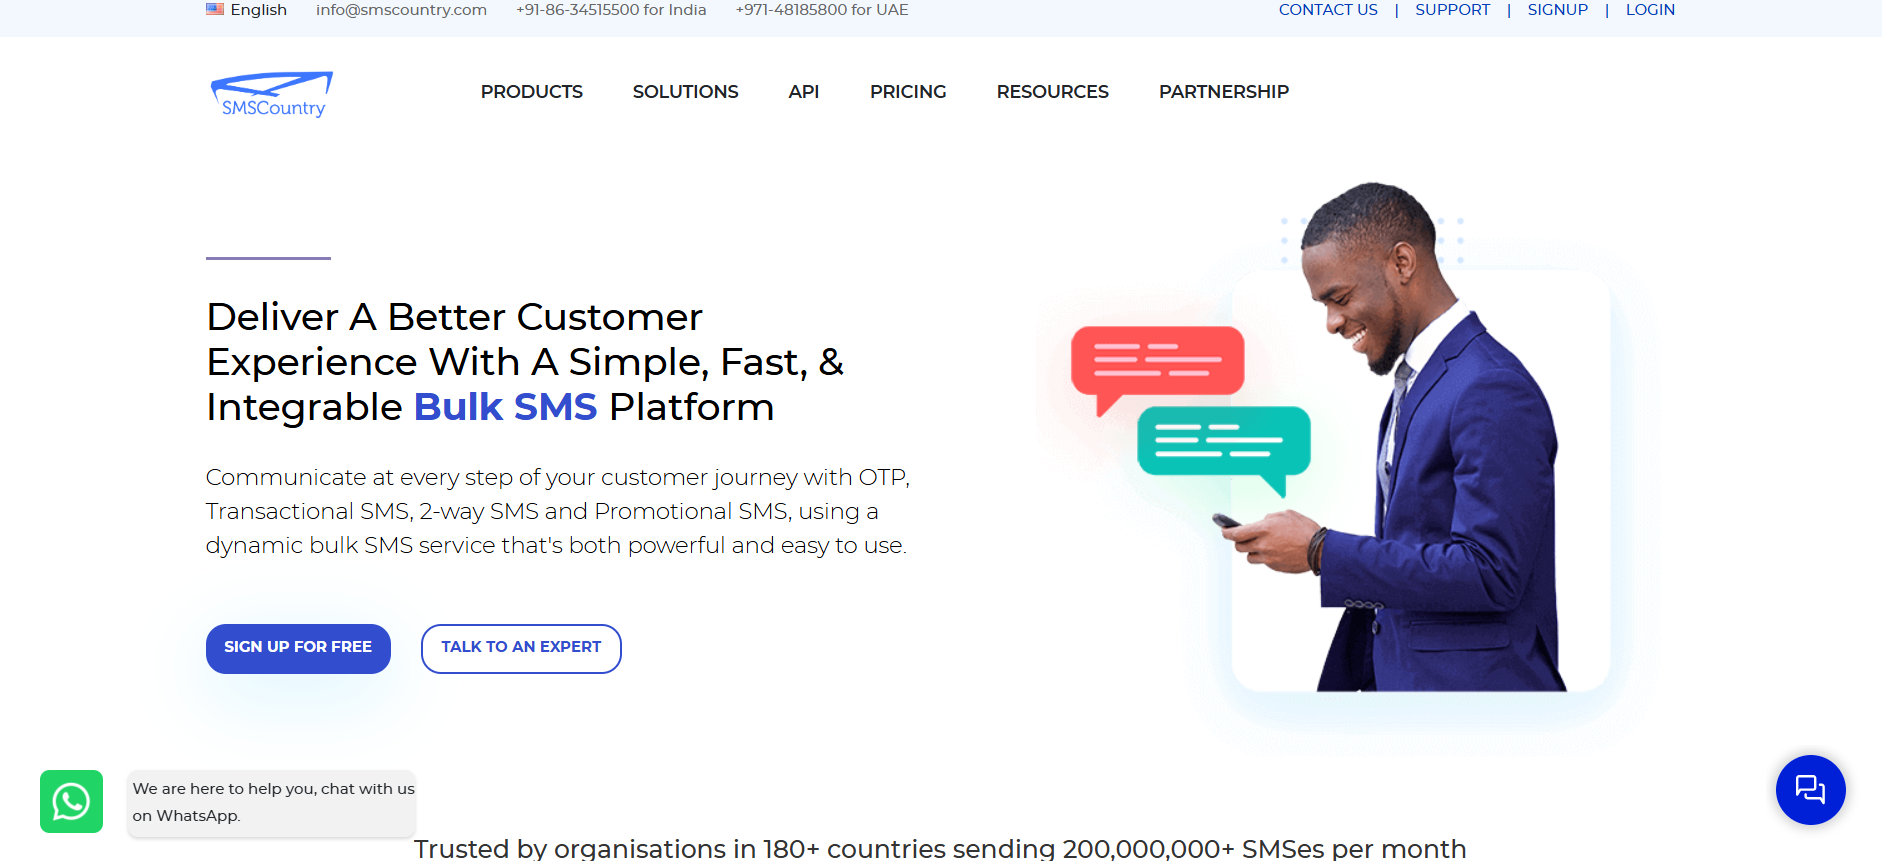This screenshot has height=861, width=1882.
Task: Select the PARTNERSHIP menu item
Action: click(x=1223, y=92)
